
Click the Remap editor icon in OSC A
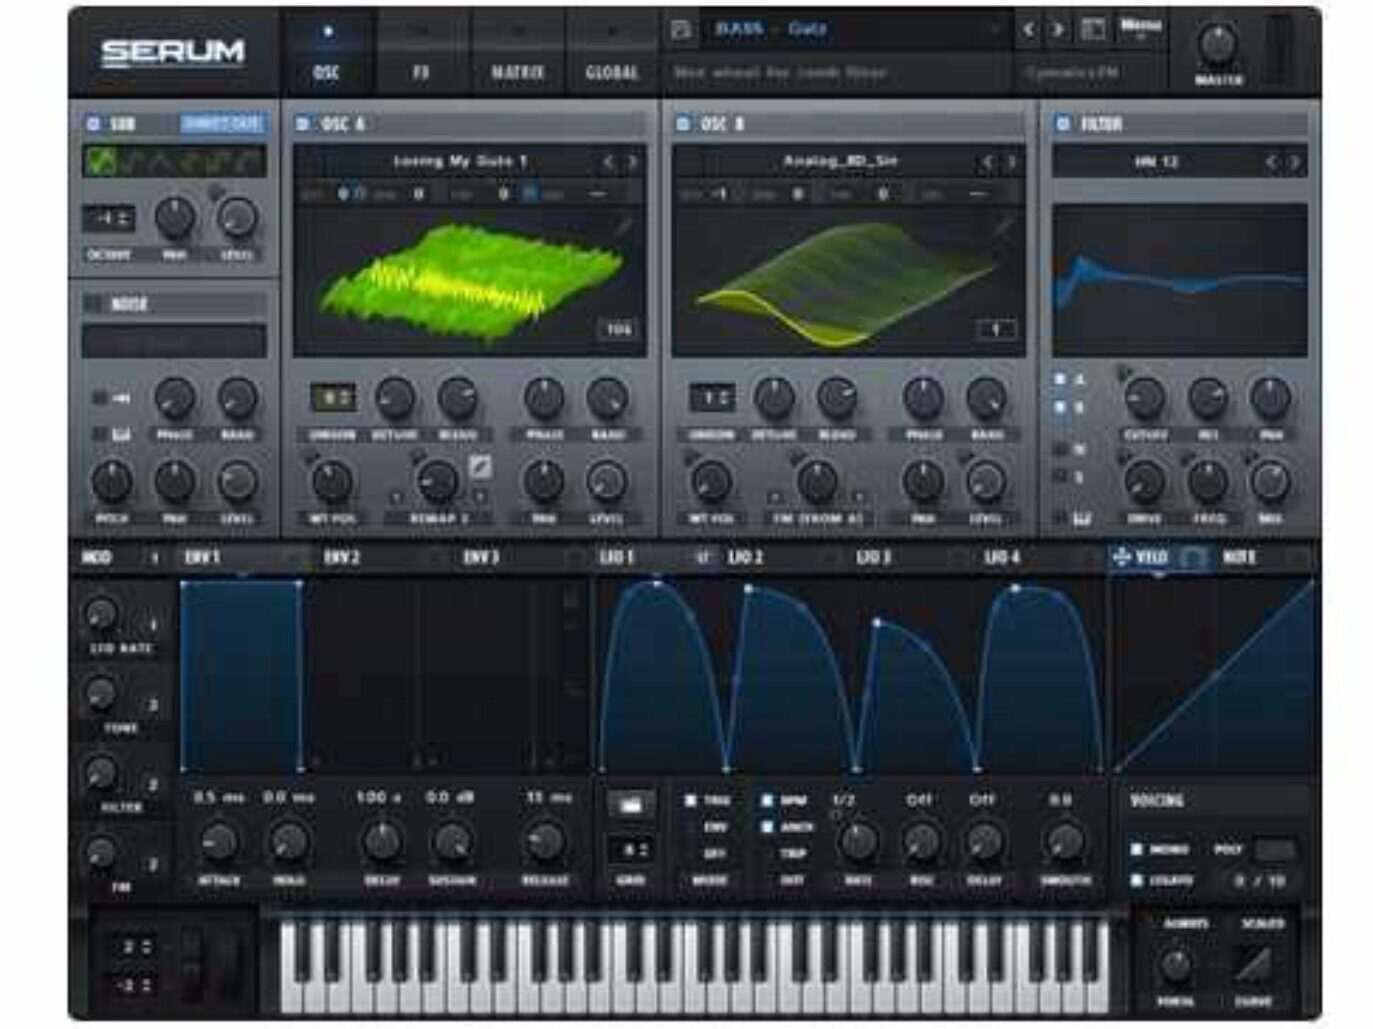point(480,466)
